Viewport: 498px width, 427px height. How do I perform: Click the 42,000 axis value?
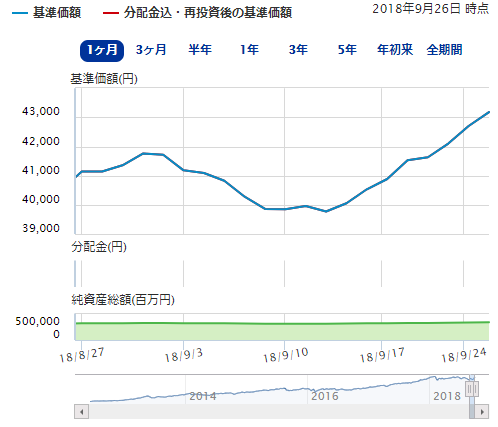point(41,141)
